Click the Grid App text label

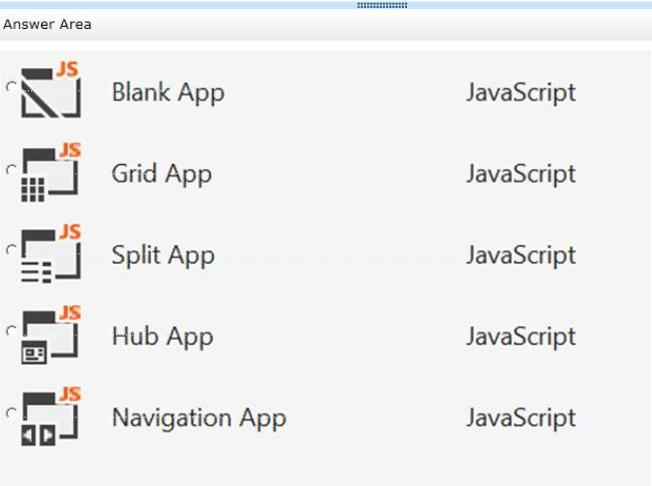tap(162, 174)
